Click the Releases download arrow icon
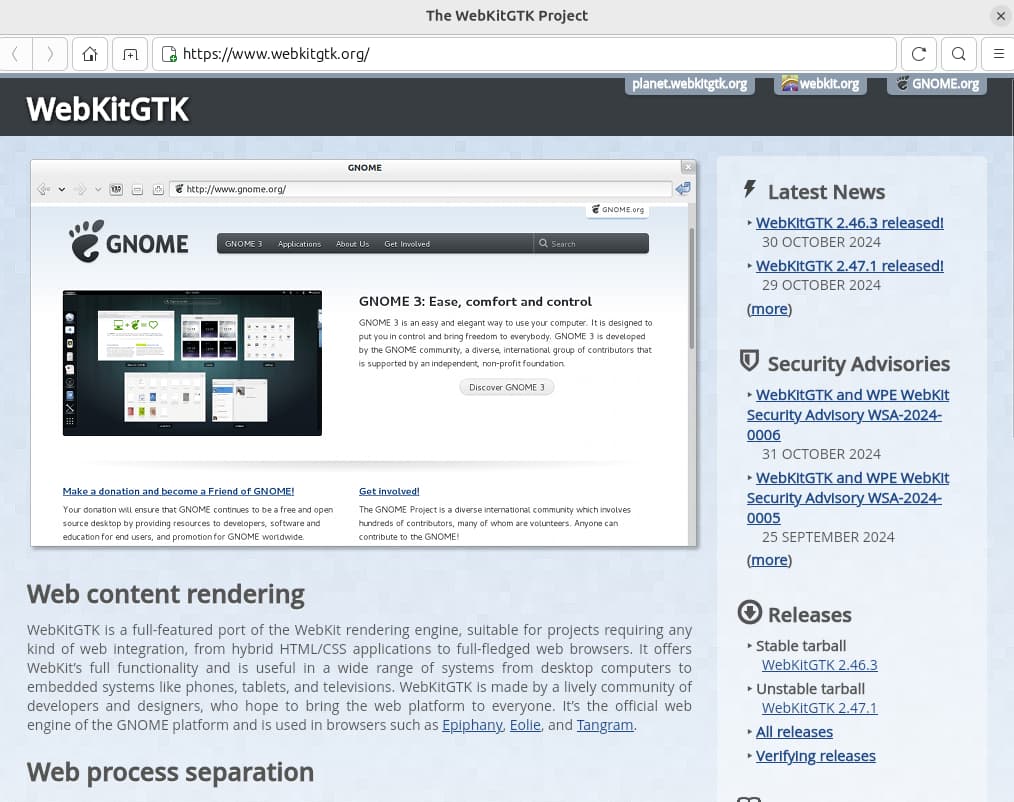This screenshot has height=802, width=1014. [750, 612]
